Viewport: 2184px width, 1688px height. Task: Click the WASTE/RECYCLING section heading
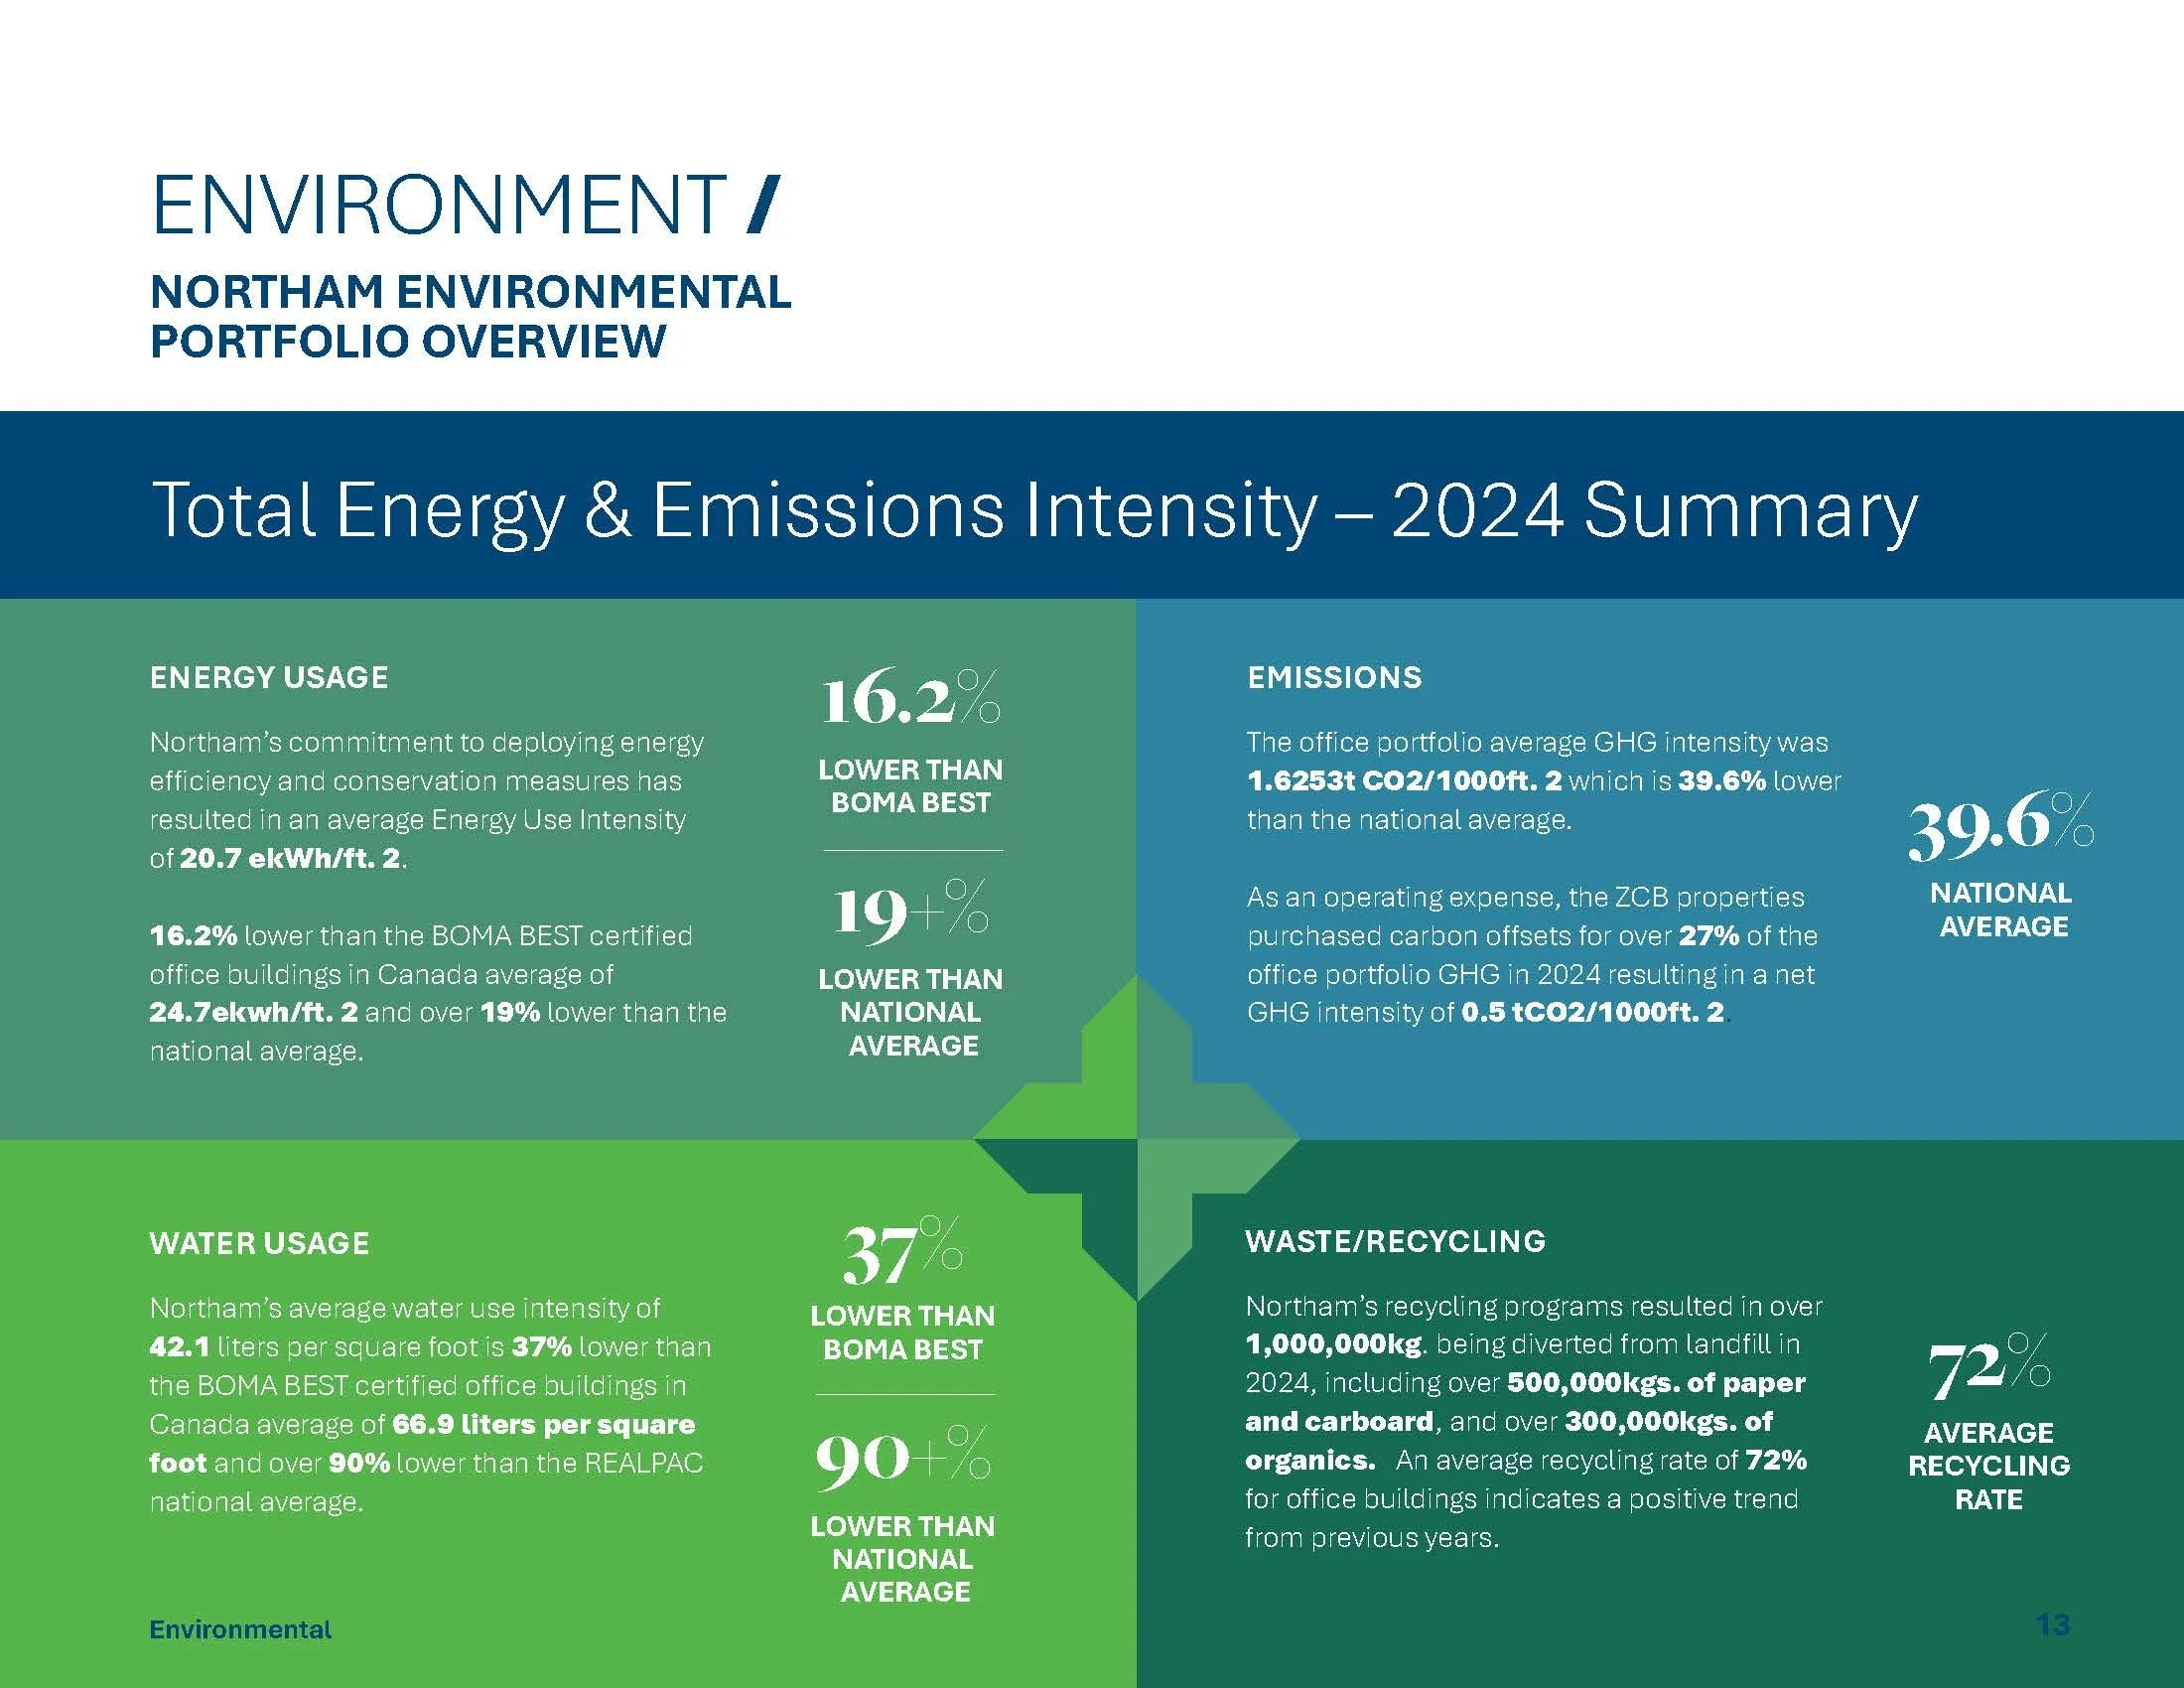pos(1395,1241)
